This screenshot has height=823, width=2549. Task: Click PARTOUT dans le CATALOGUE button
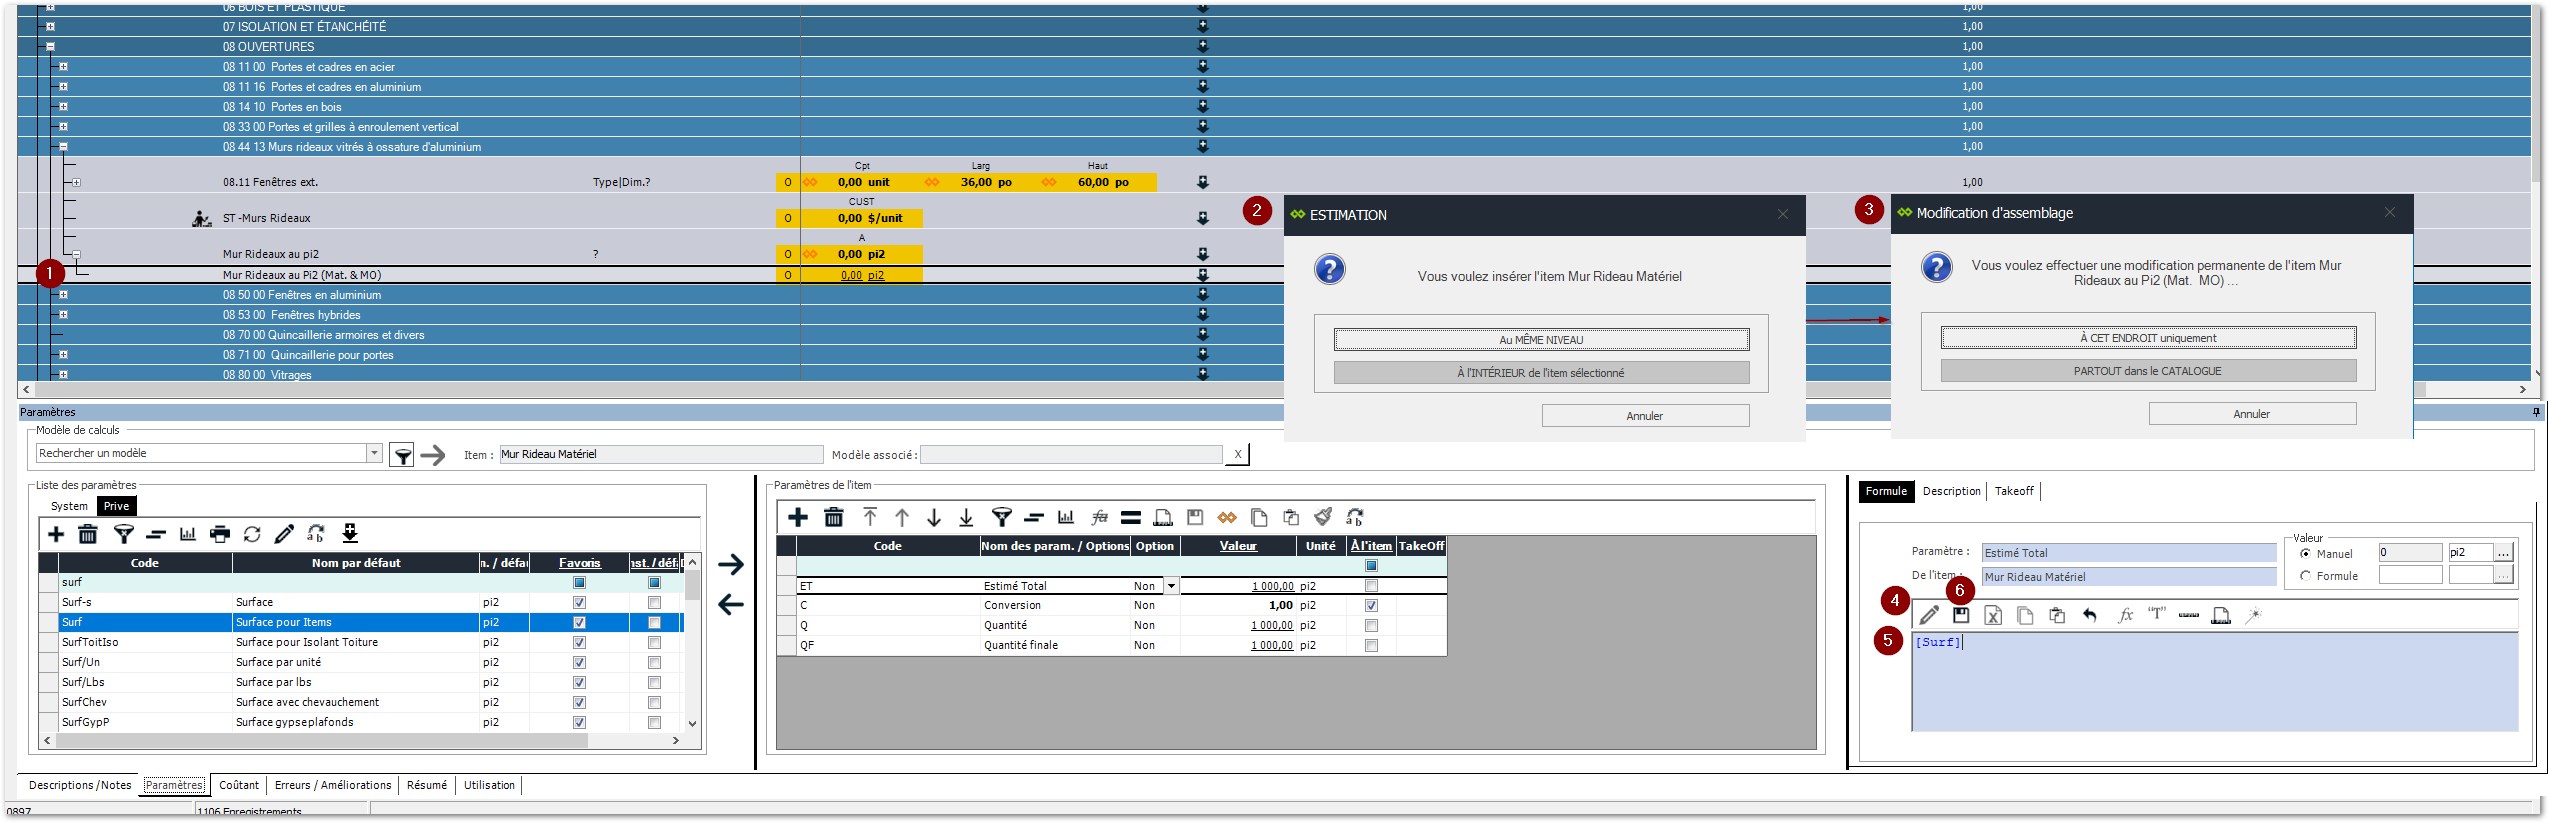(2147, 371)
